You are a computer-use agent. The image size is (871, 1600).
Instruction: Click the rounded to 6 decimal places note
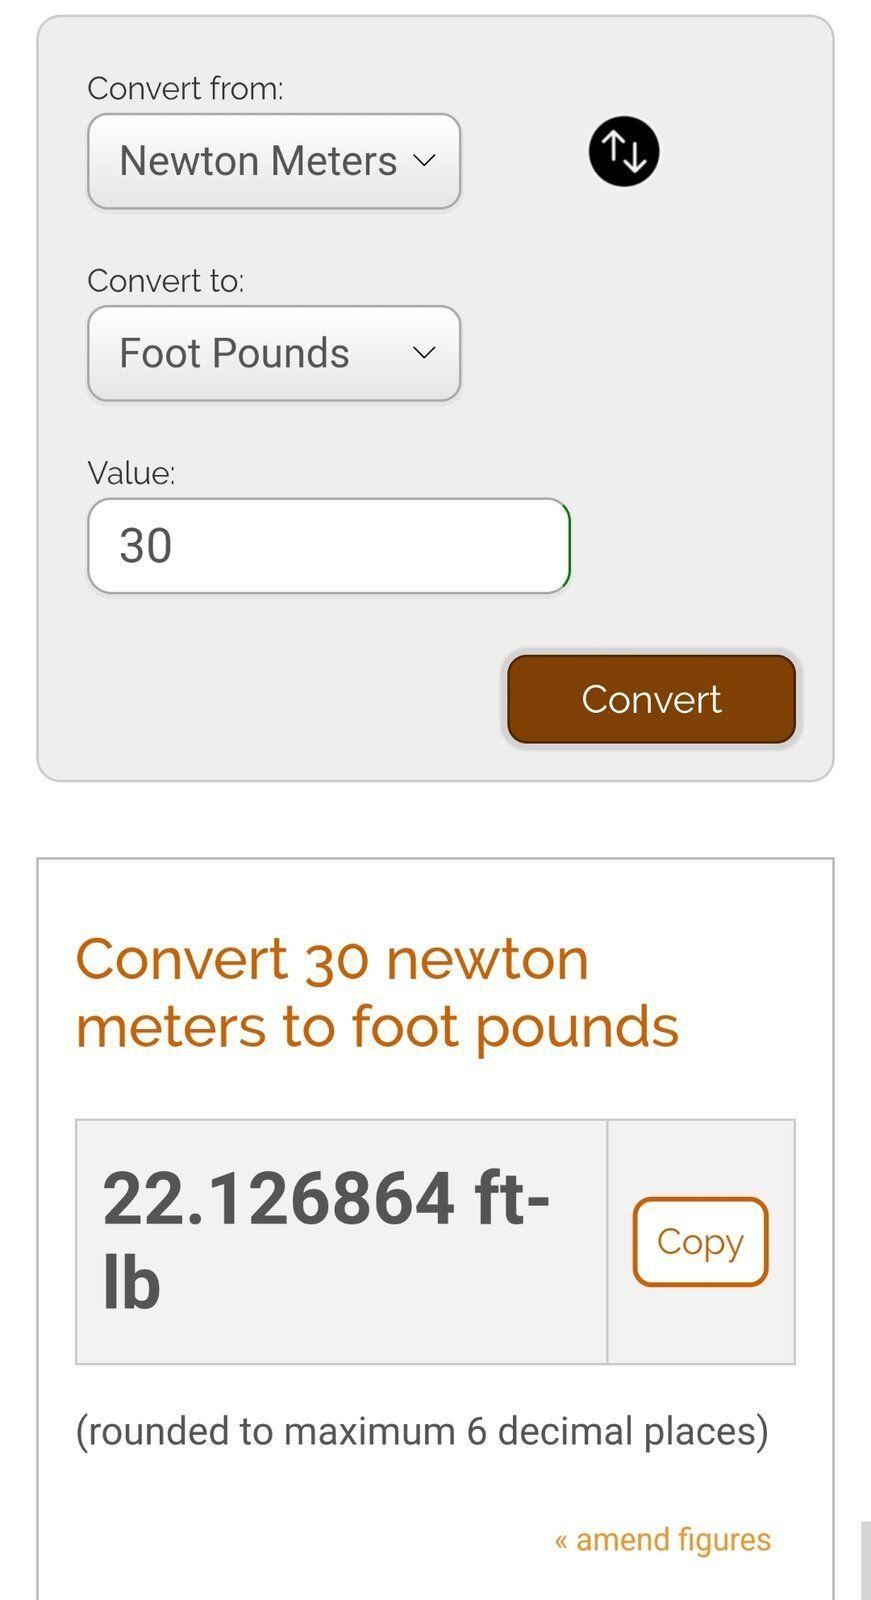click(x=422, y=1432)
